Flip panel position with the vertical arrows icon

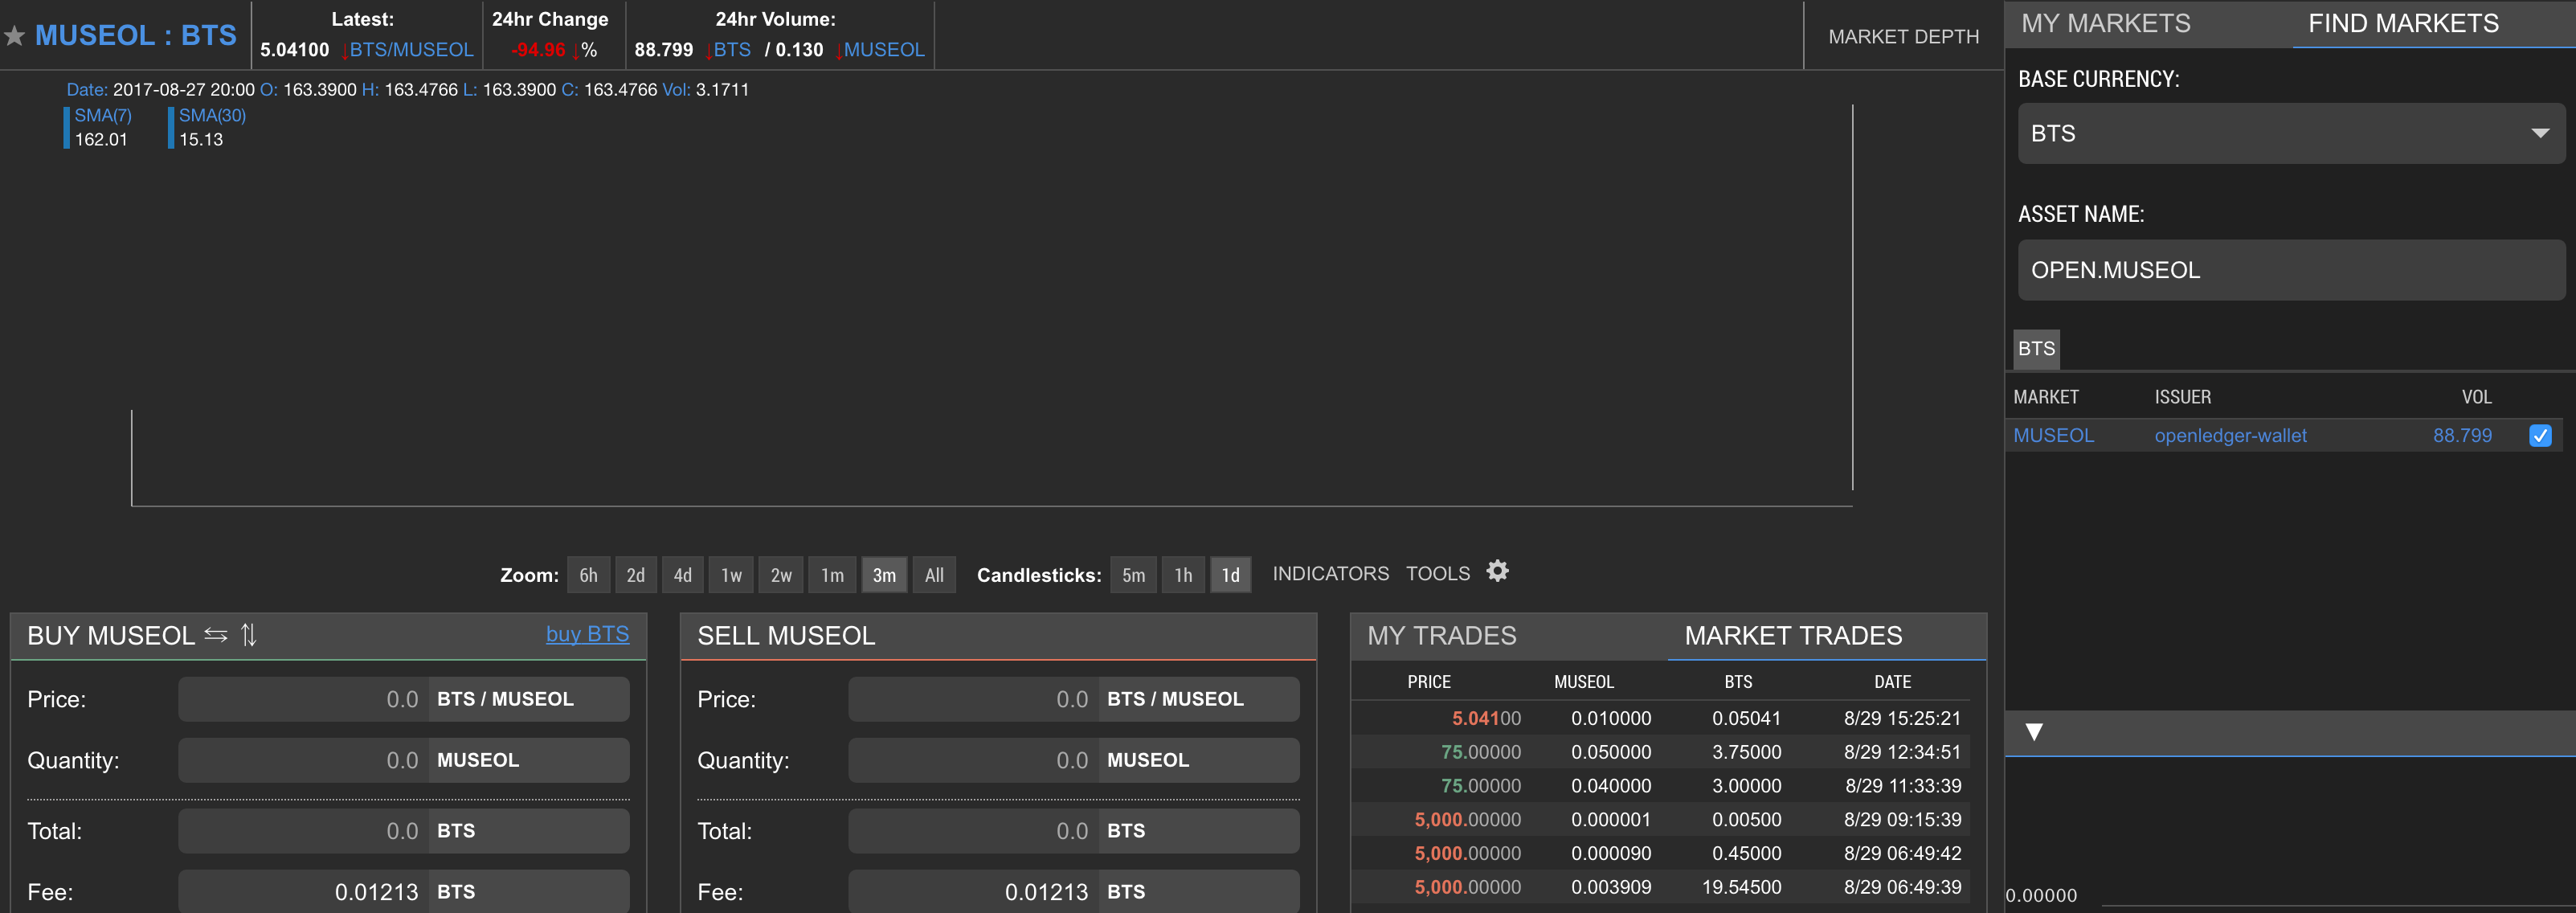coord(249,635)
